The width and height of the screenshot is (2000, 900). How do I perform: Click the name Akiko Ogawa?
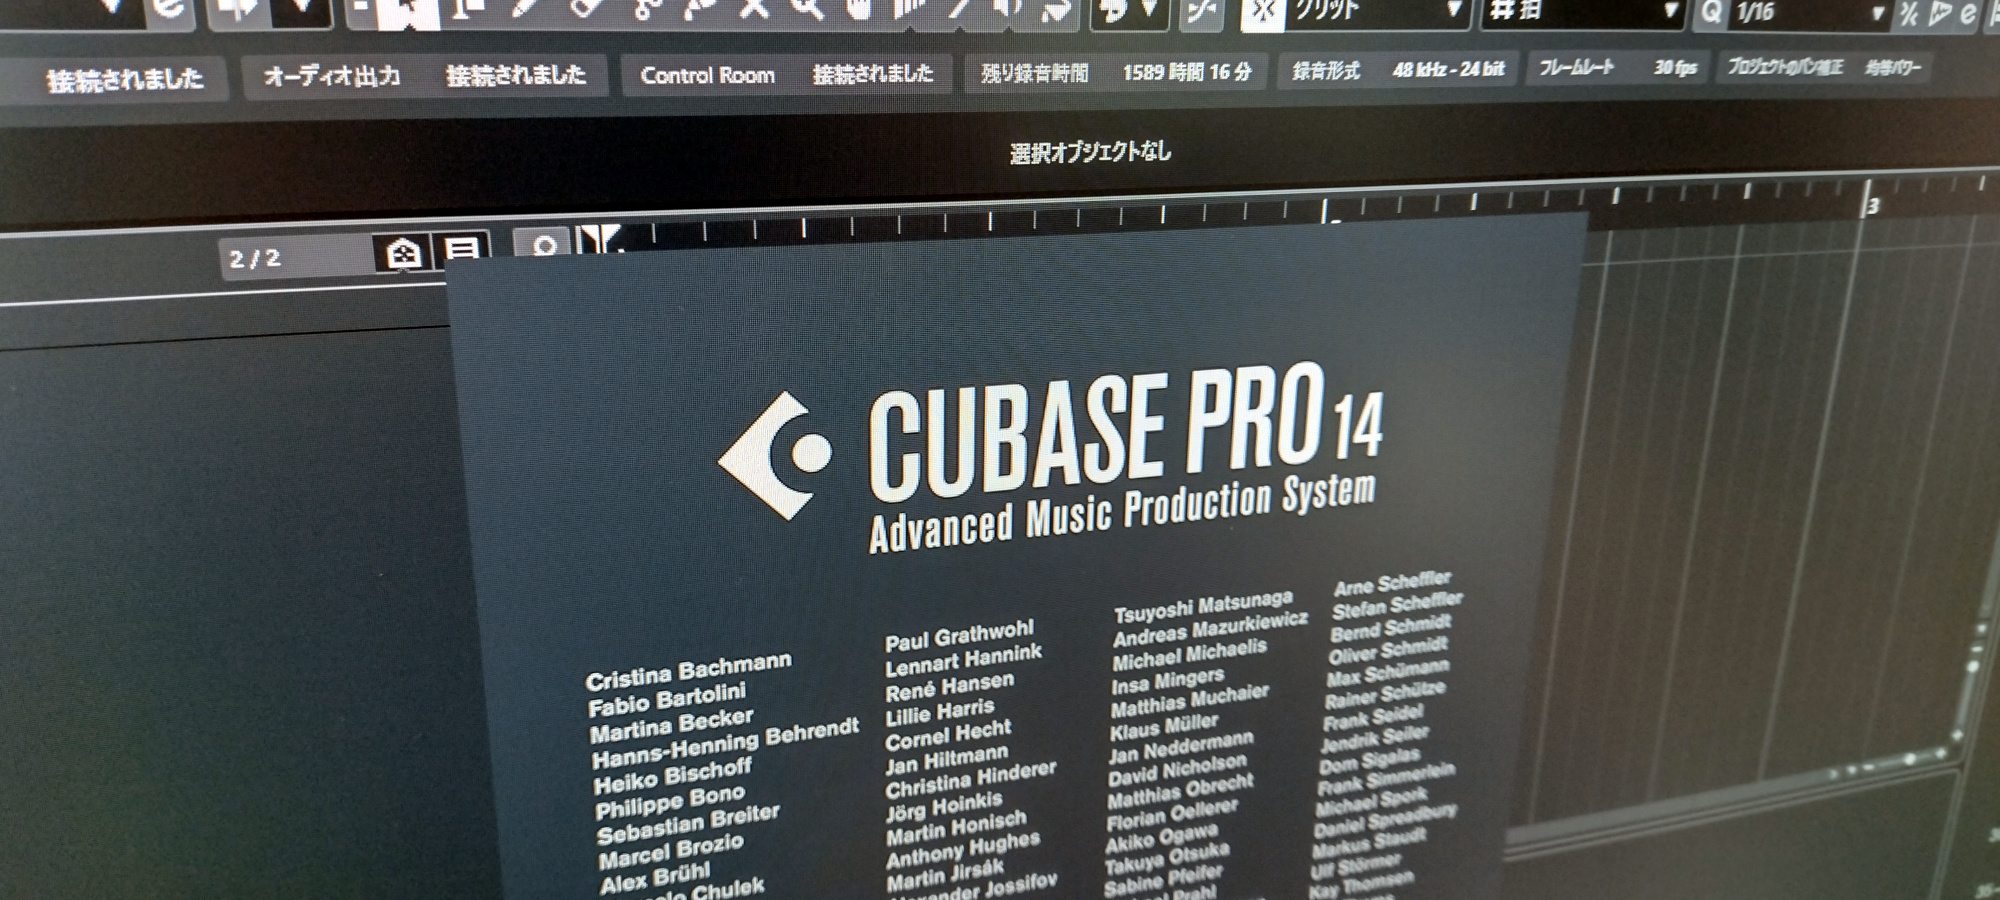1161,837
